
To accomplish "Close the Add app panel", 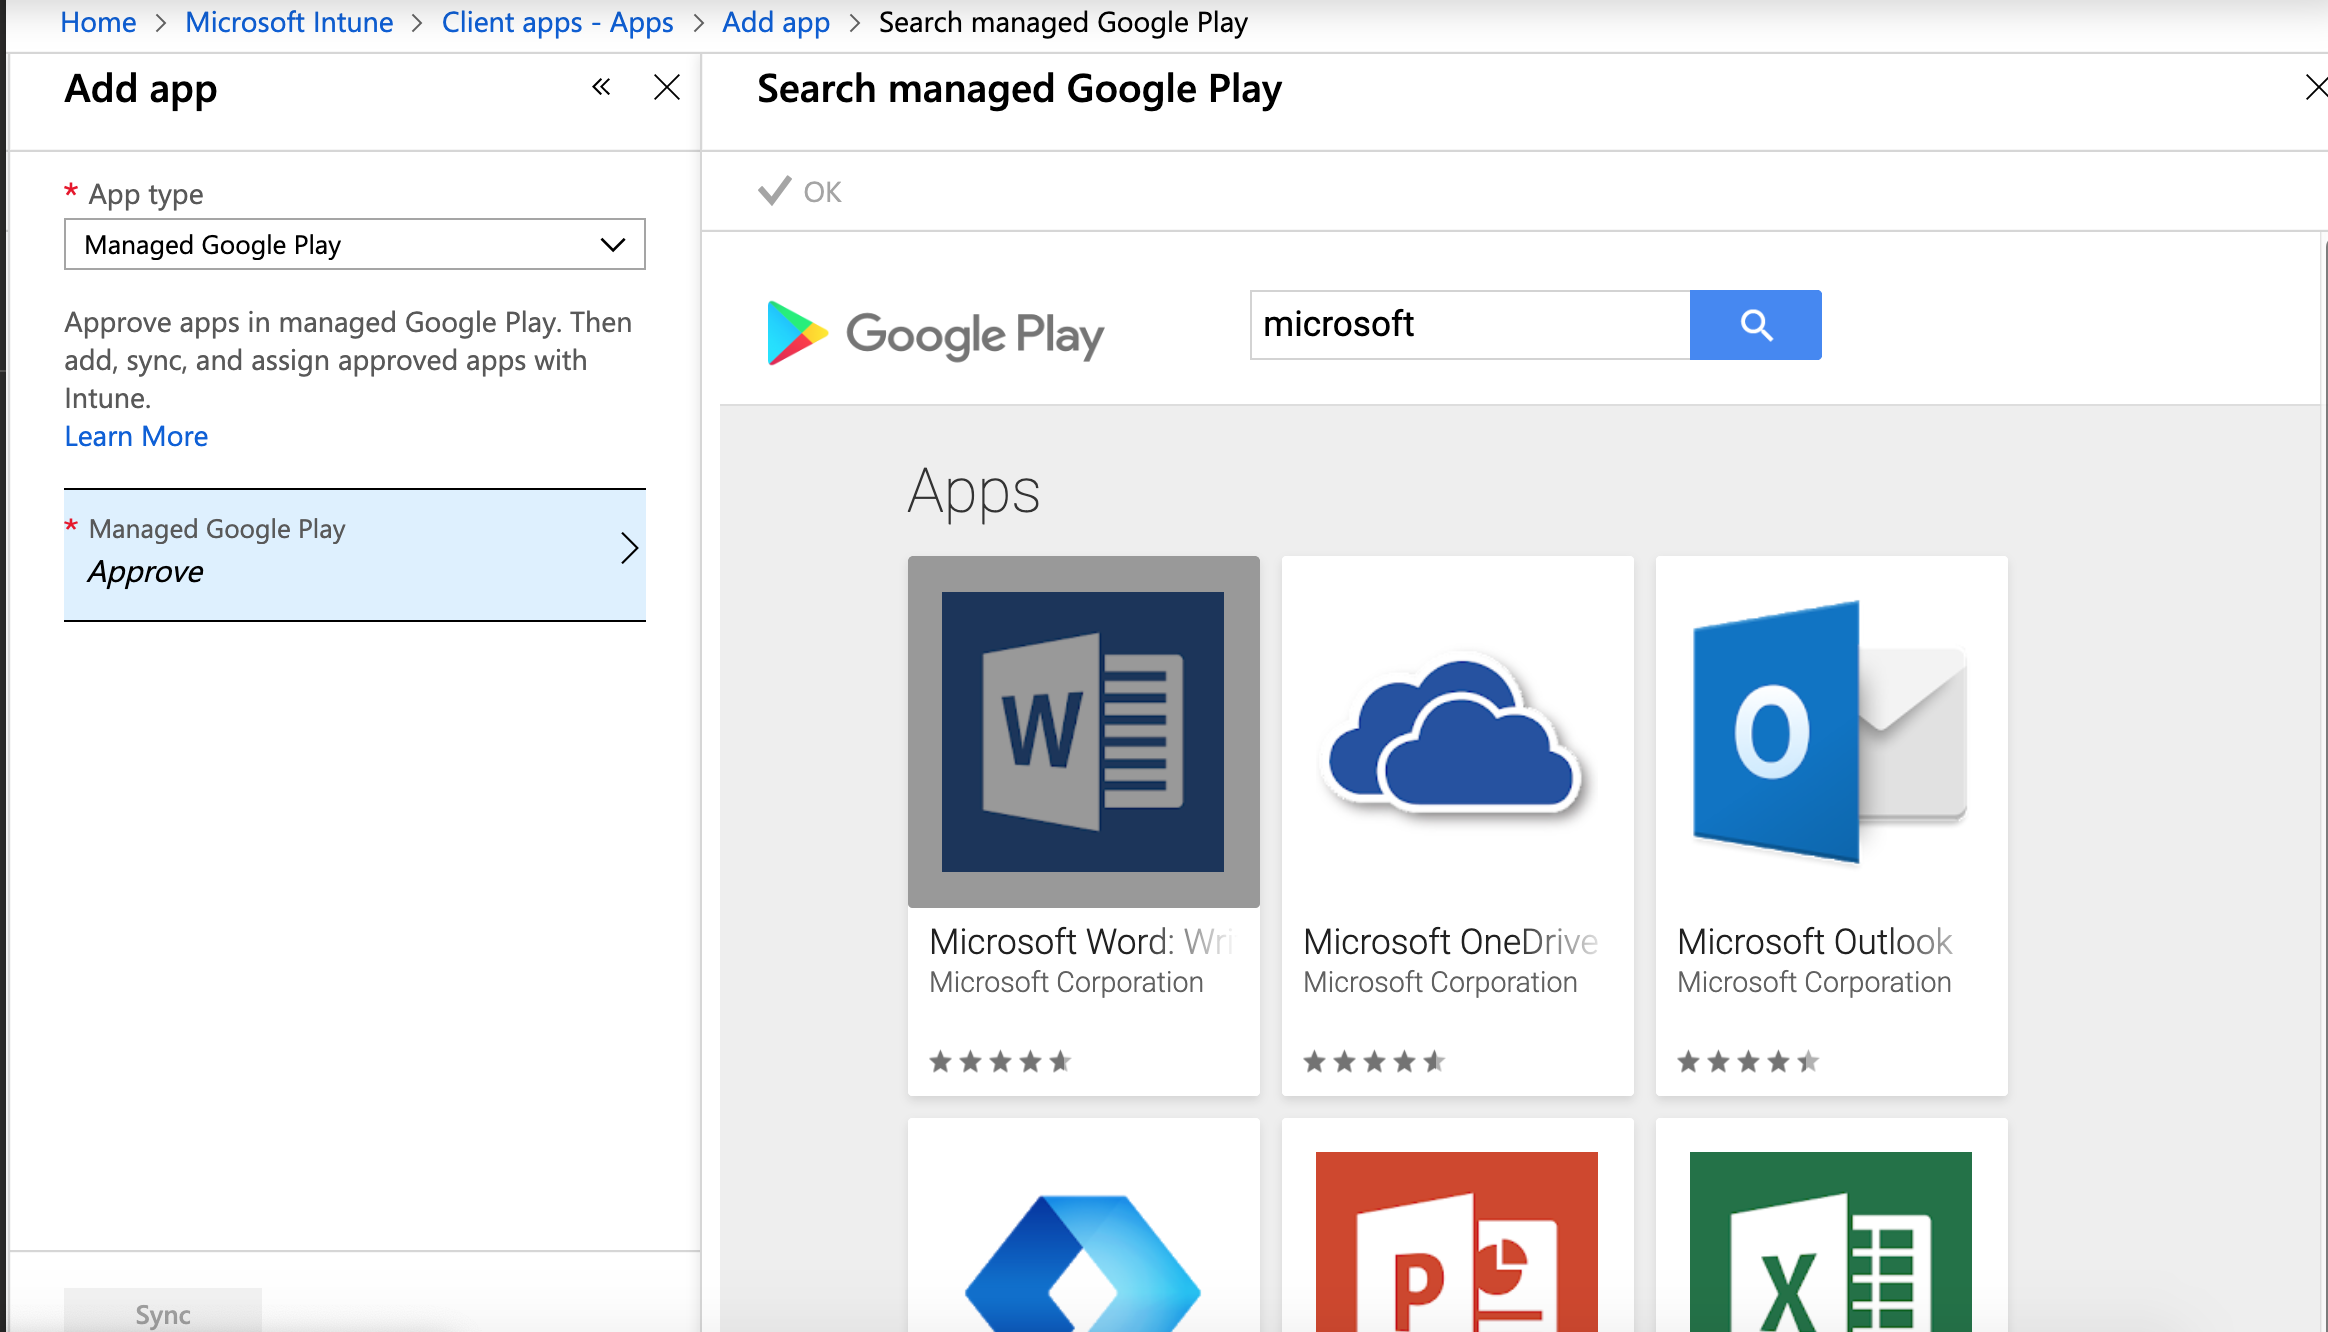I will point(667,87).
